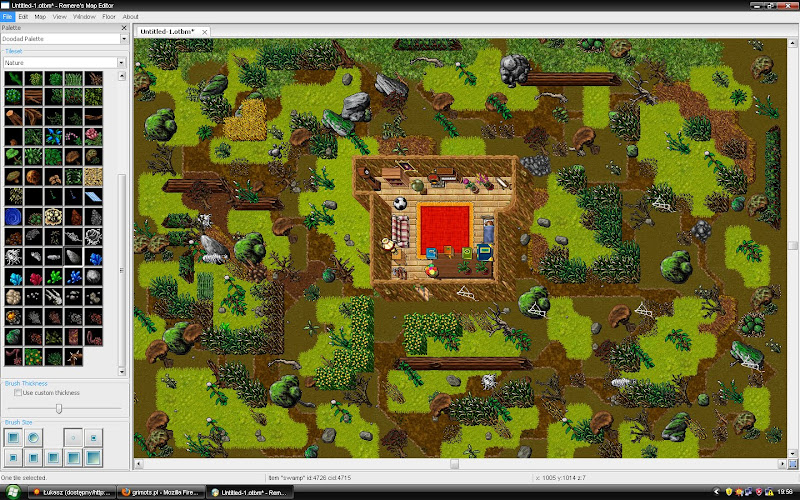Switch brush shape to circle
800x500 pixels.
coord(33,437)
